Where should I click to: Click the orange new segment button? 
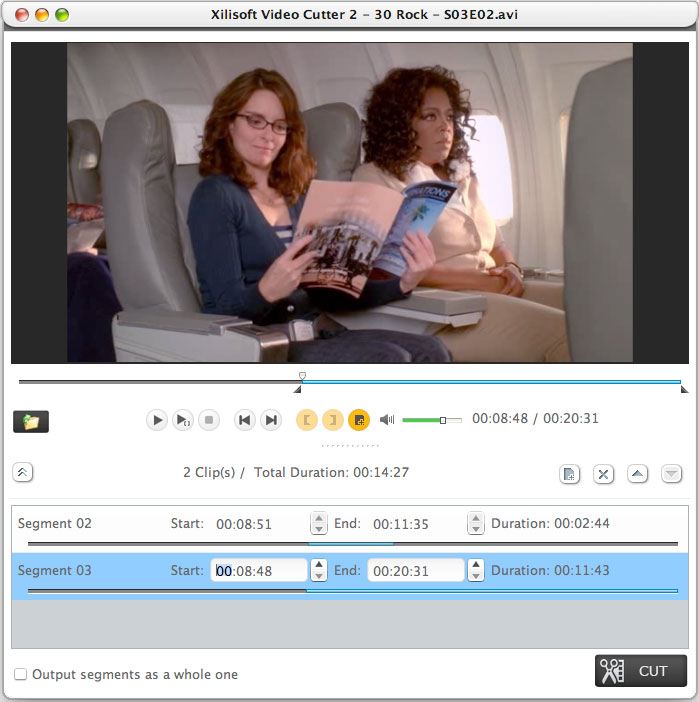[x=359, y=420]
